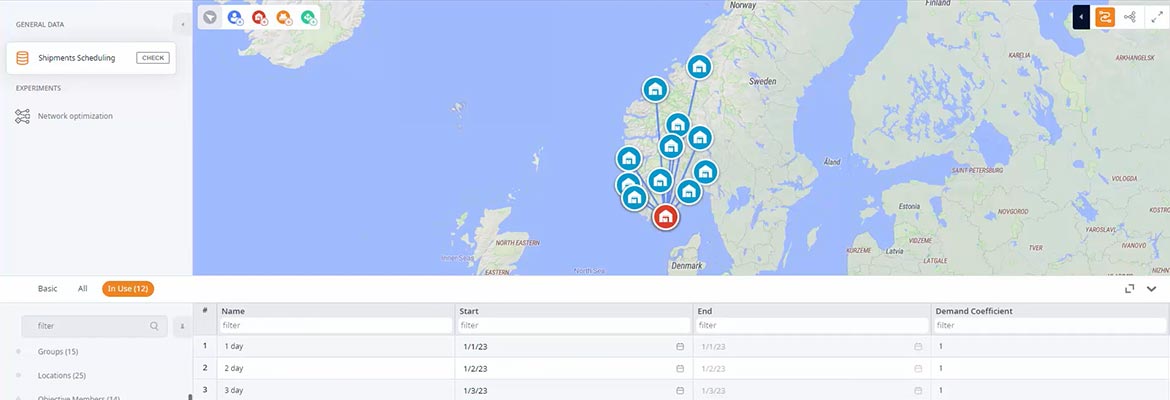This screenshot has height=400, width=1170.
Task: Select the northernmost blue warehouse marker
Action: (x=698, y=67)
